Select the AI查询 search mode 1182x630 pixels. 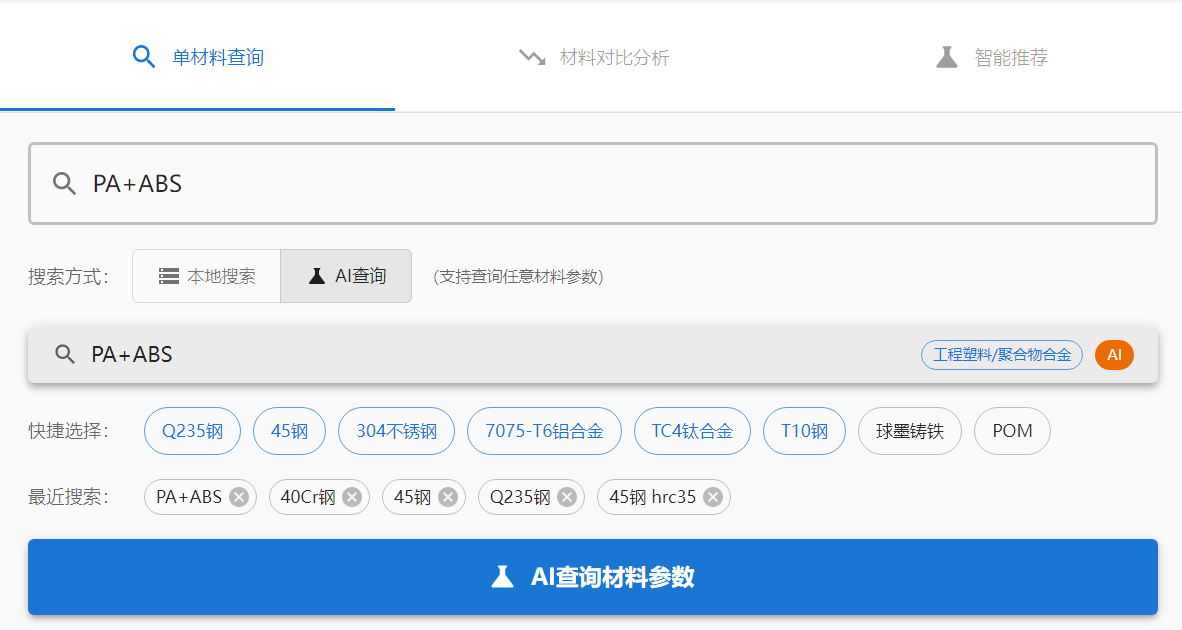tap(346, 276)
